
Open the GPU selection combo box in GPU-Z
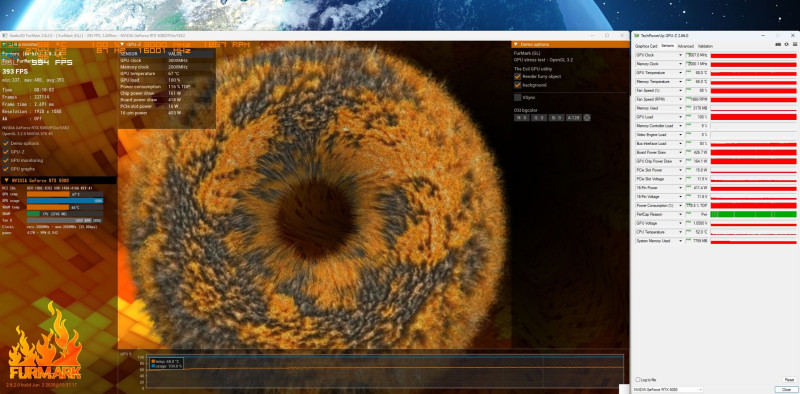pyautogui.click(x=667, y=389)
